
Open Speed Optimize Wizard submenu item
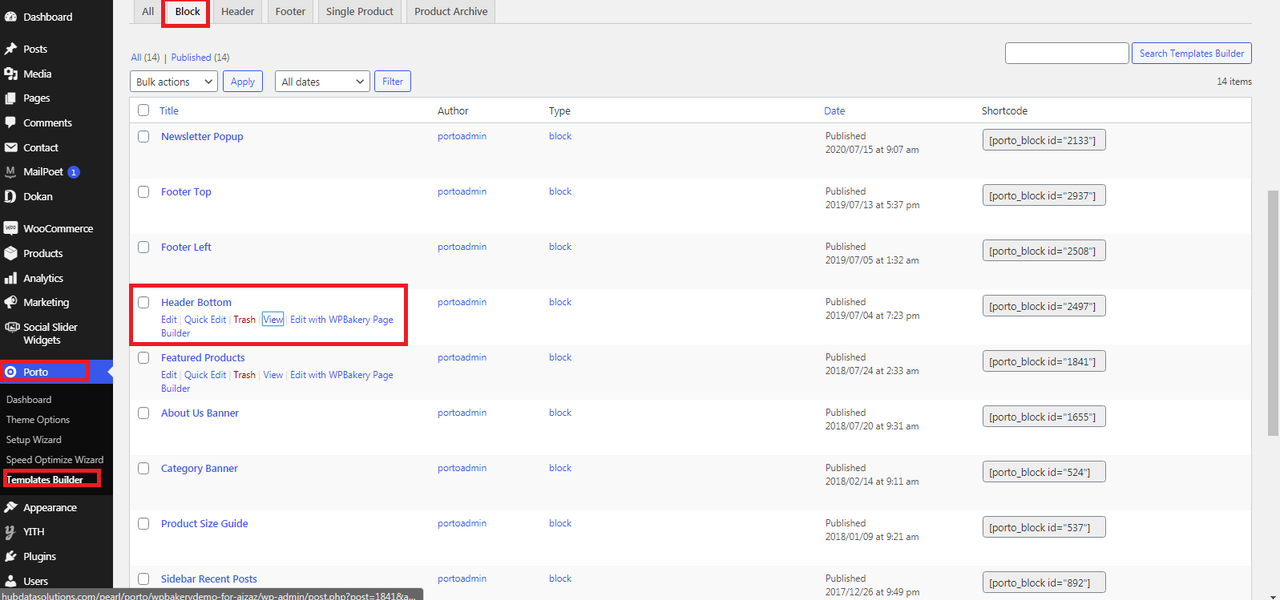point(55,460)
